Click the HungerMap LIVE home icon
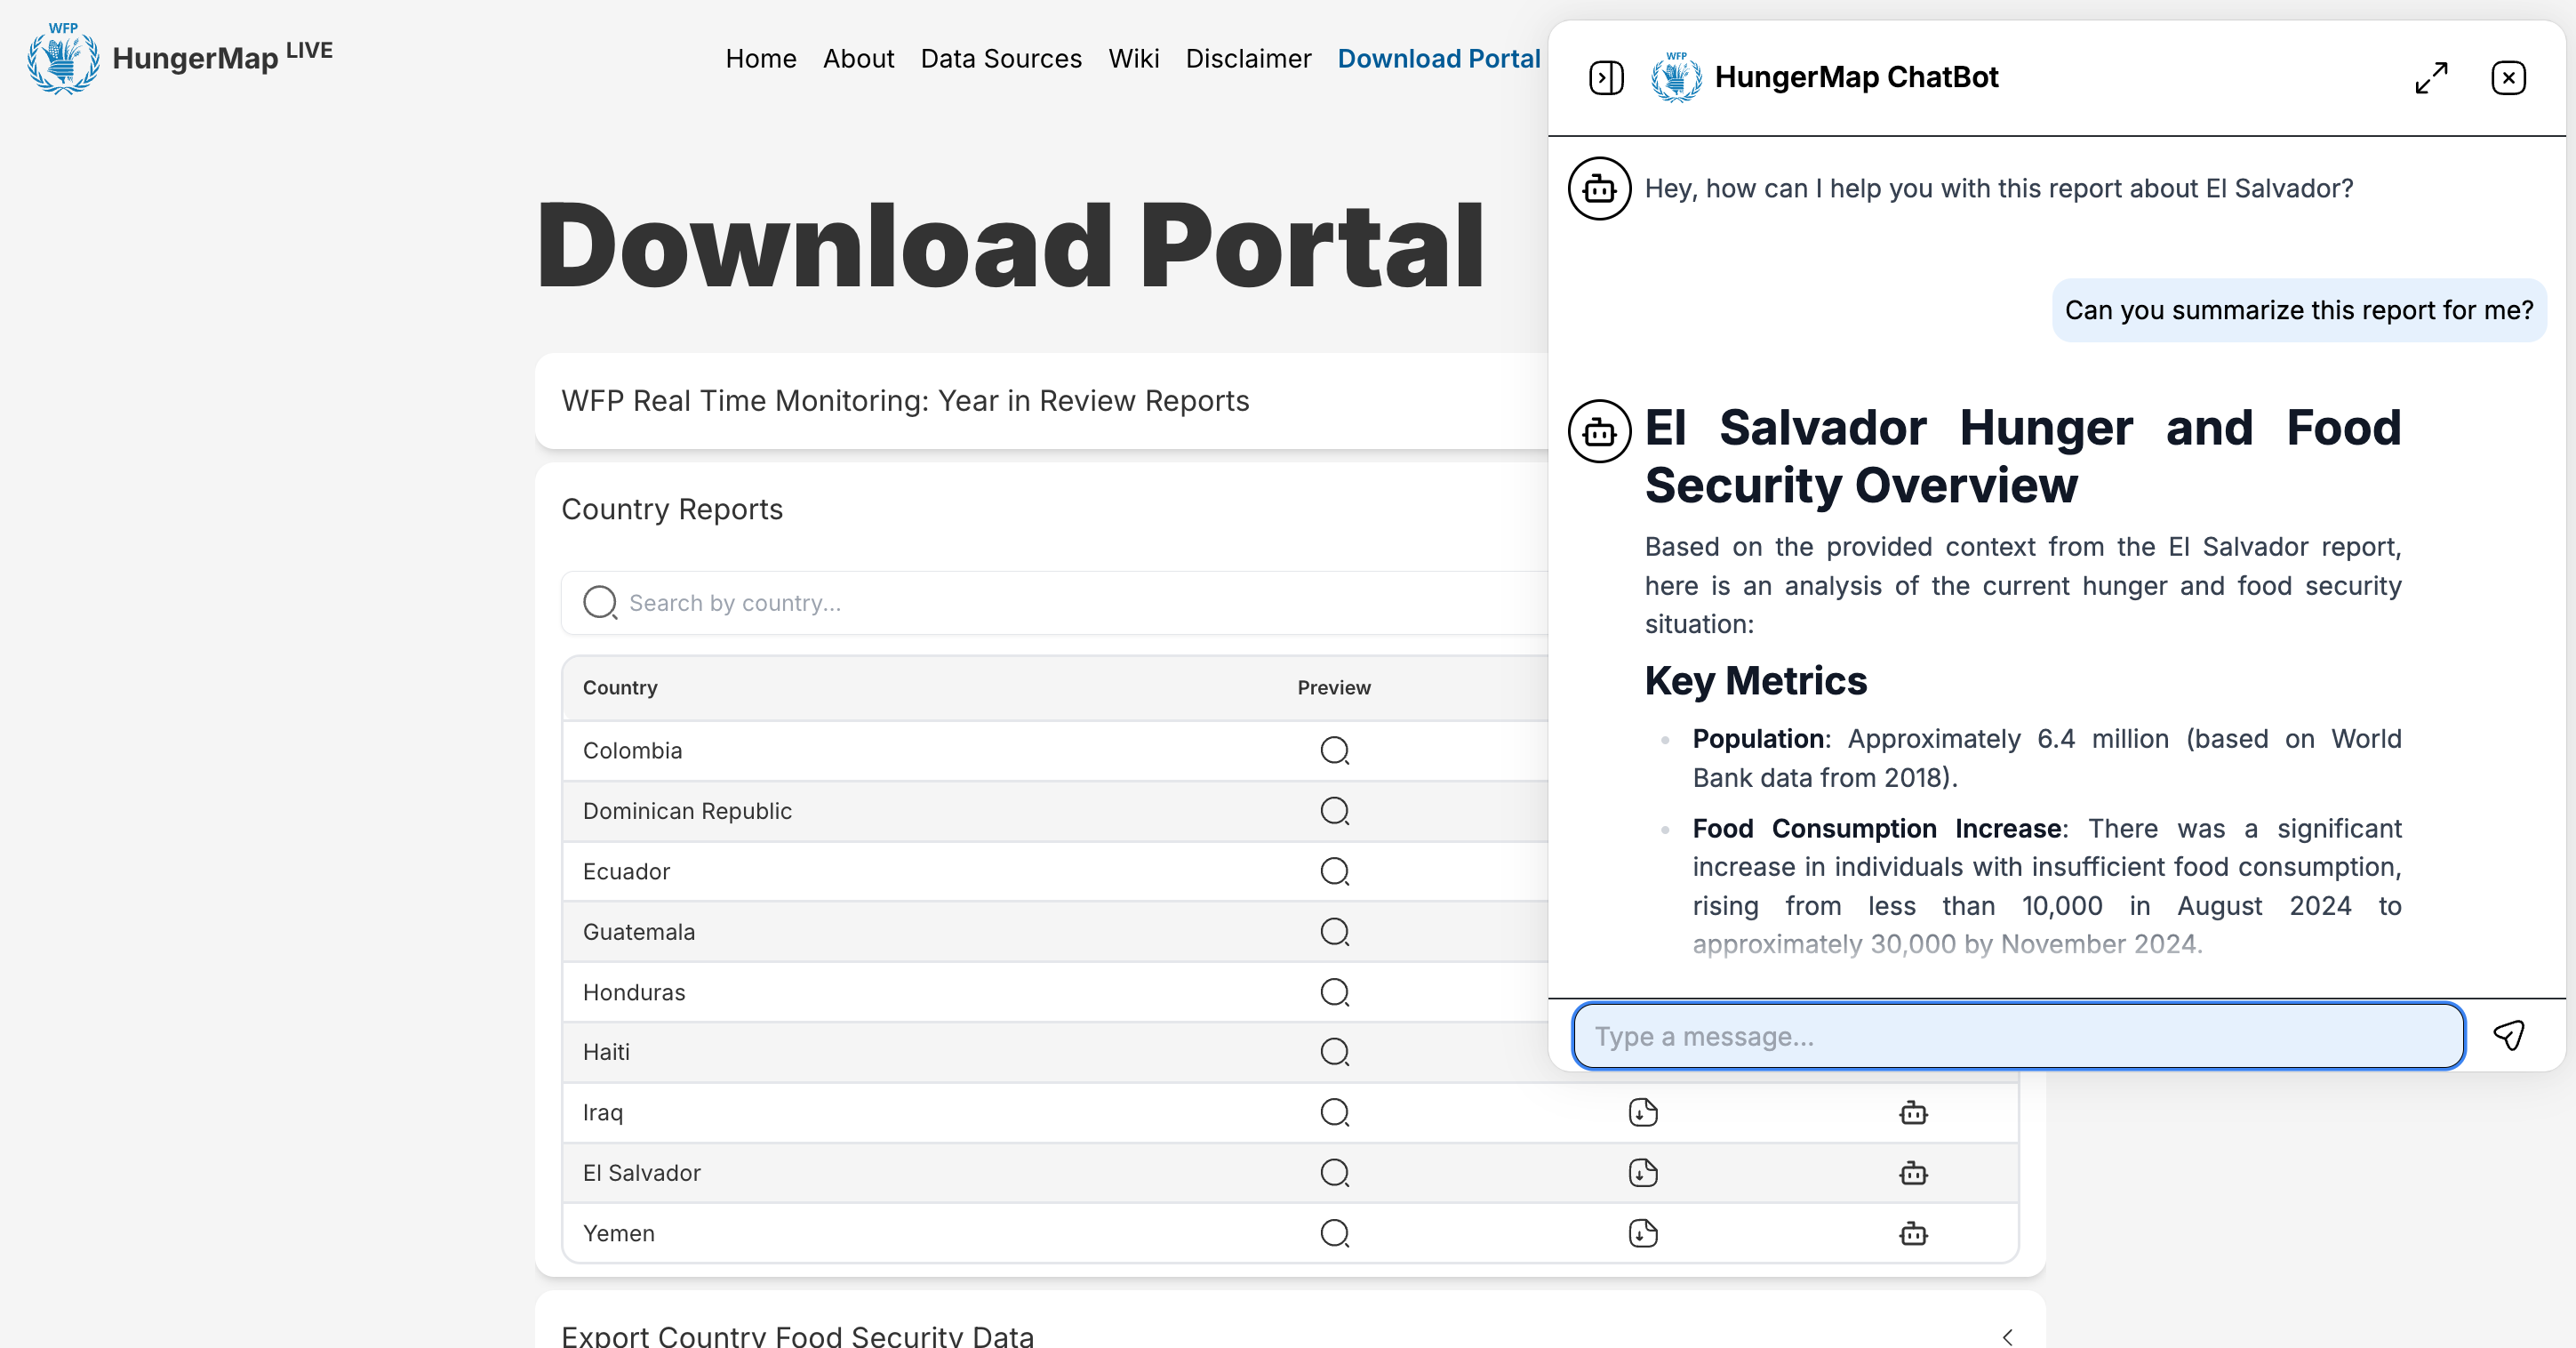Screen dimensions: 2576x1348 (x=63, y=58)
